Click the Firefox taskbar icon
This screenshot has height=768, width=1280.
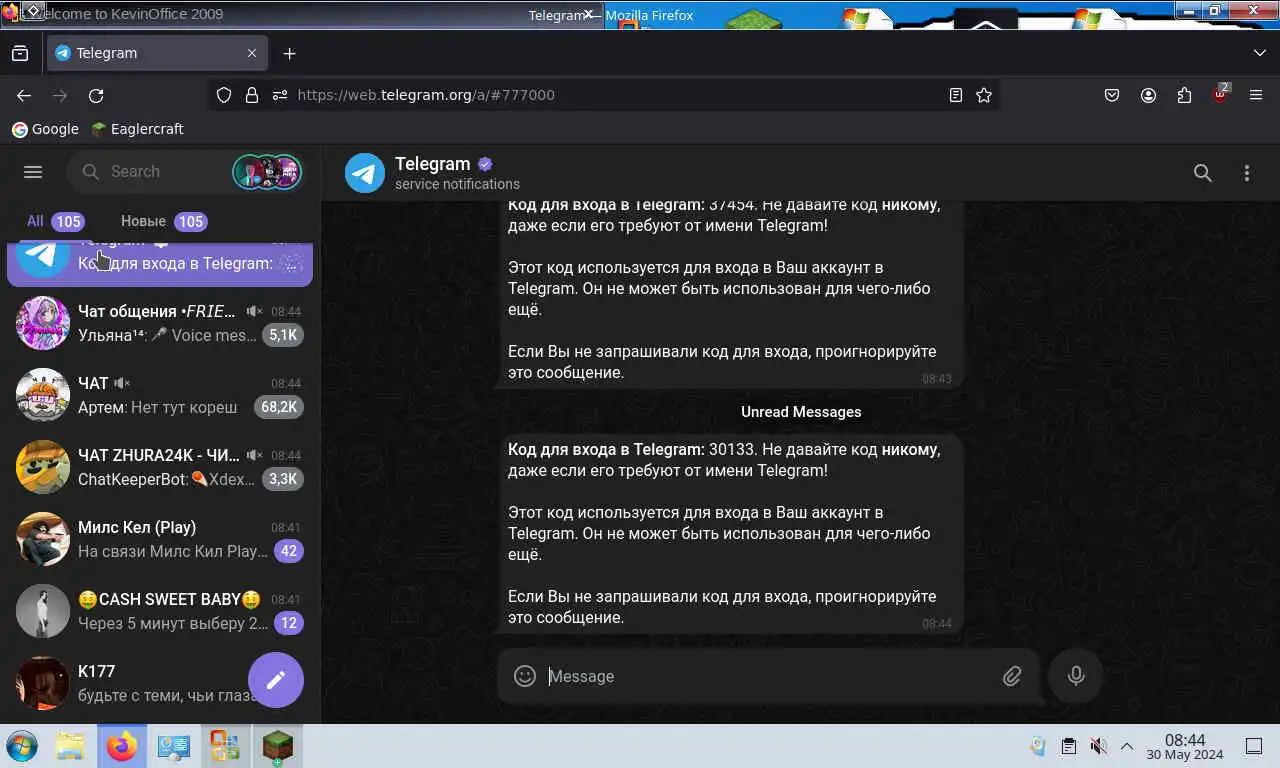tap(122, 746)
